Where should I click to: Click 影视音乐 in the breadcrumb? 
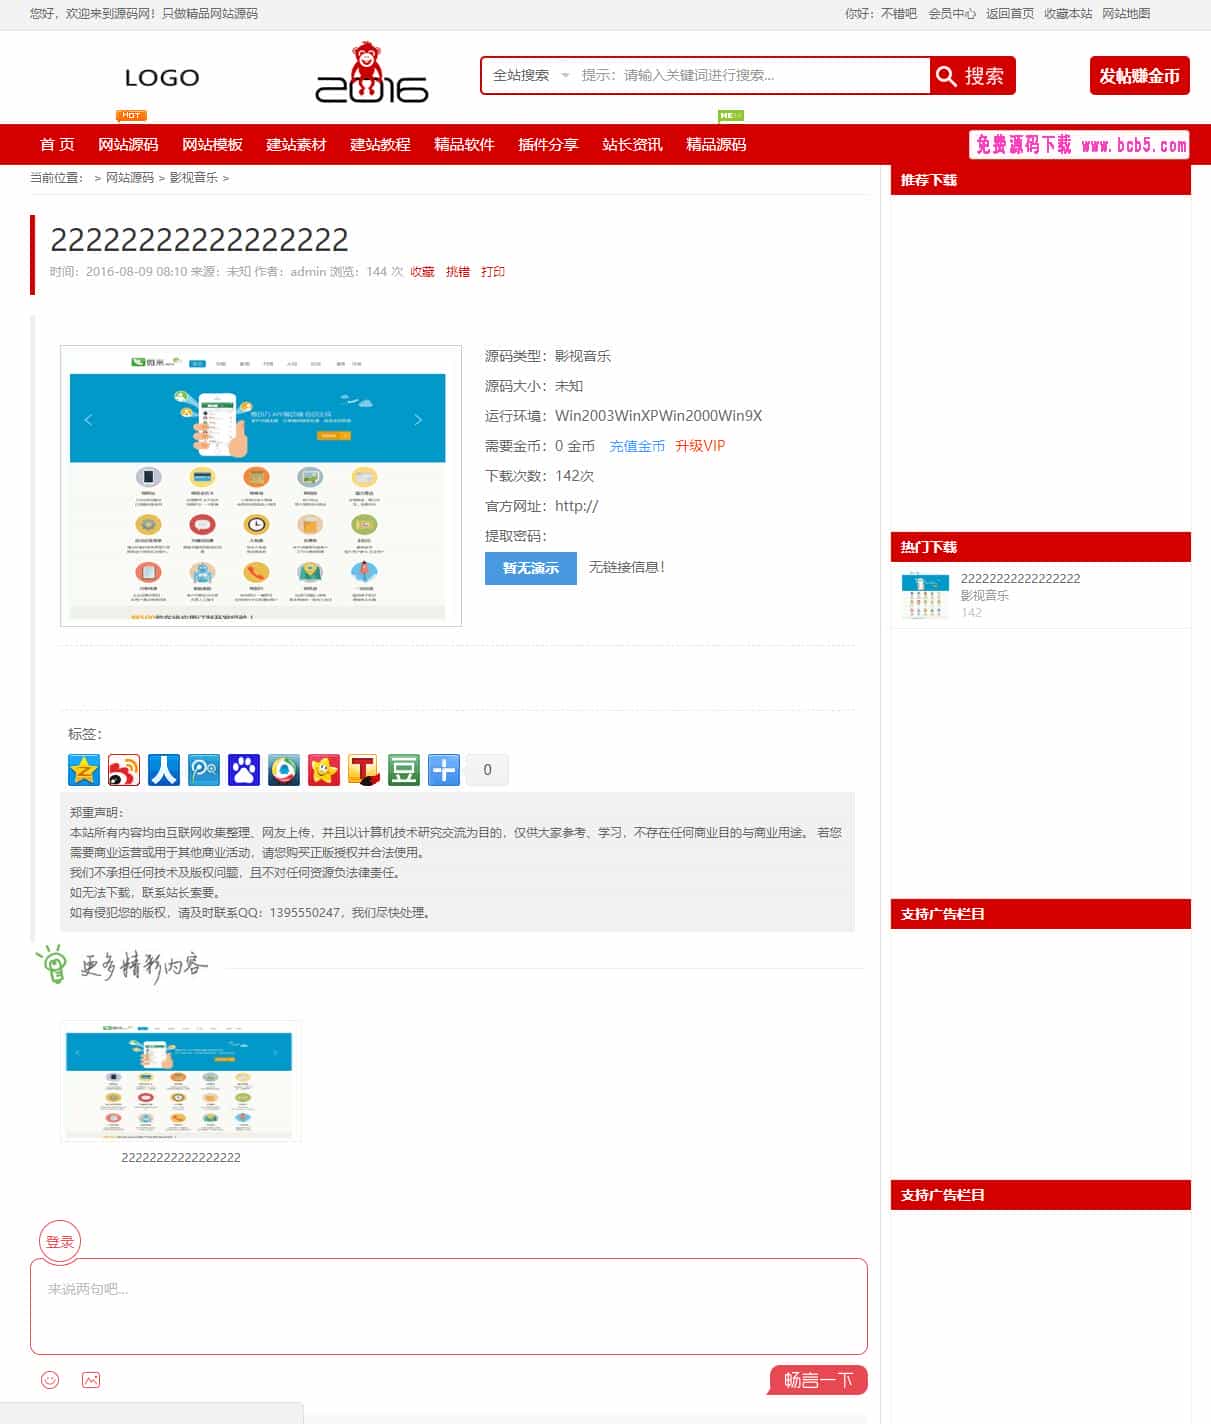click(x=193, y=178)
